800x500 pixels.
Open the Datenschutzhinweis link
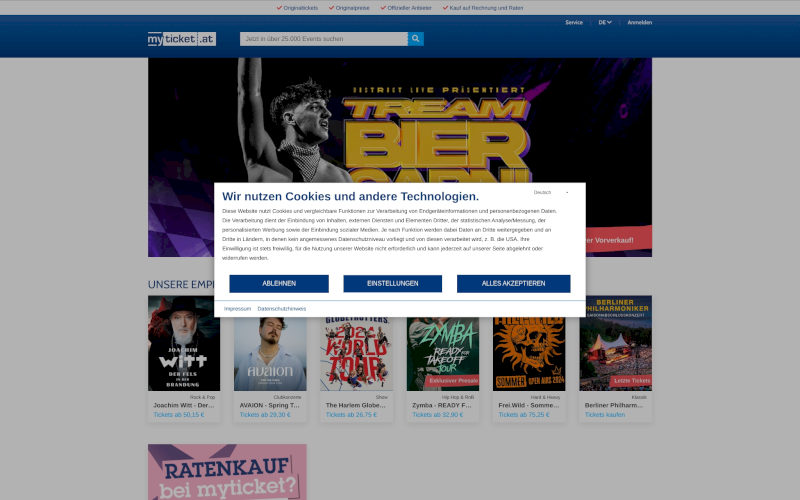pyautogui.click(x=282, y=309)
